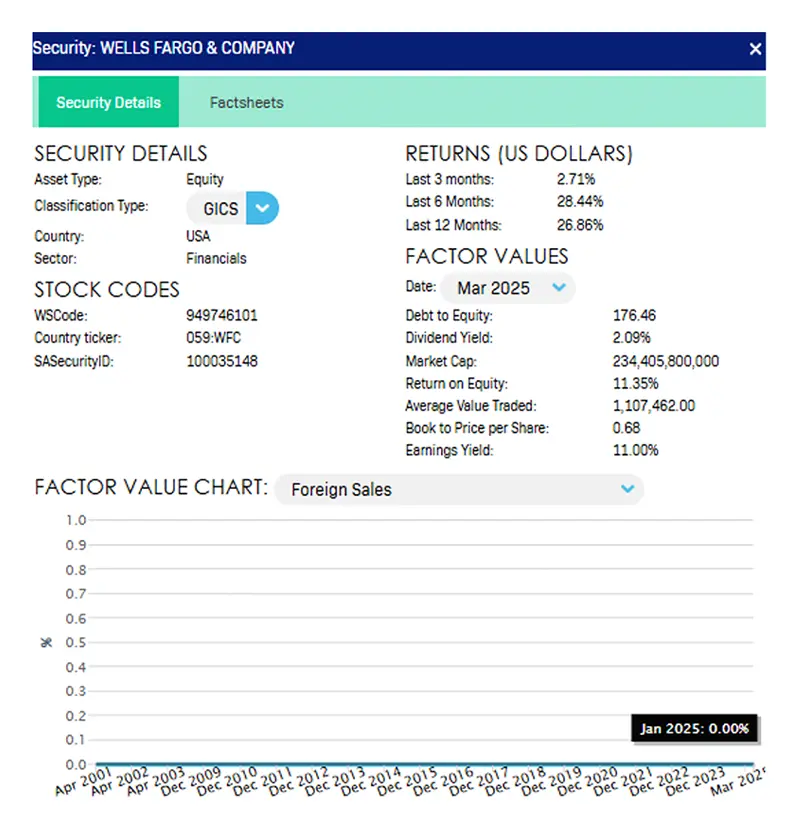Click the 1.0 label on chart y-axis
This screenshot has width=799, height=830.
click(75, 520)
